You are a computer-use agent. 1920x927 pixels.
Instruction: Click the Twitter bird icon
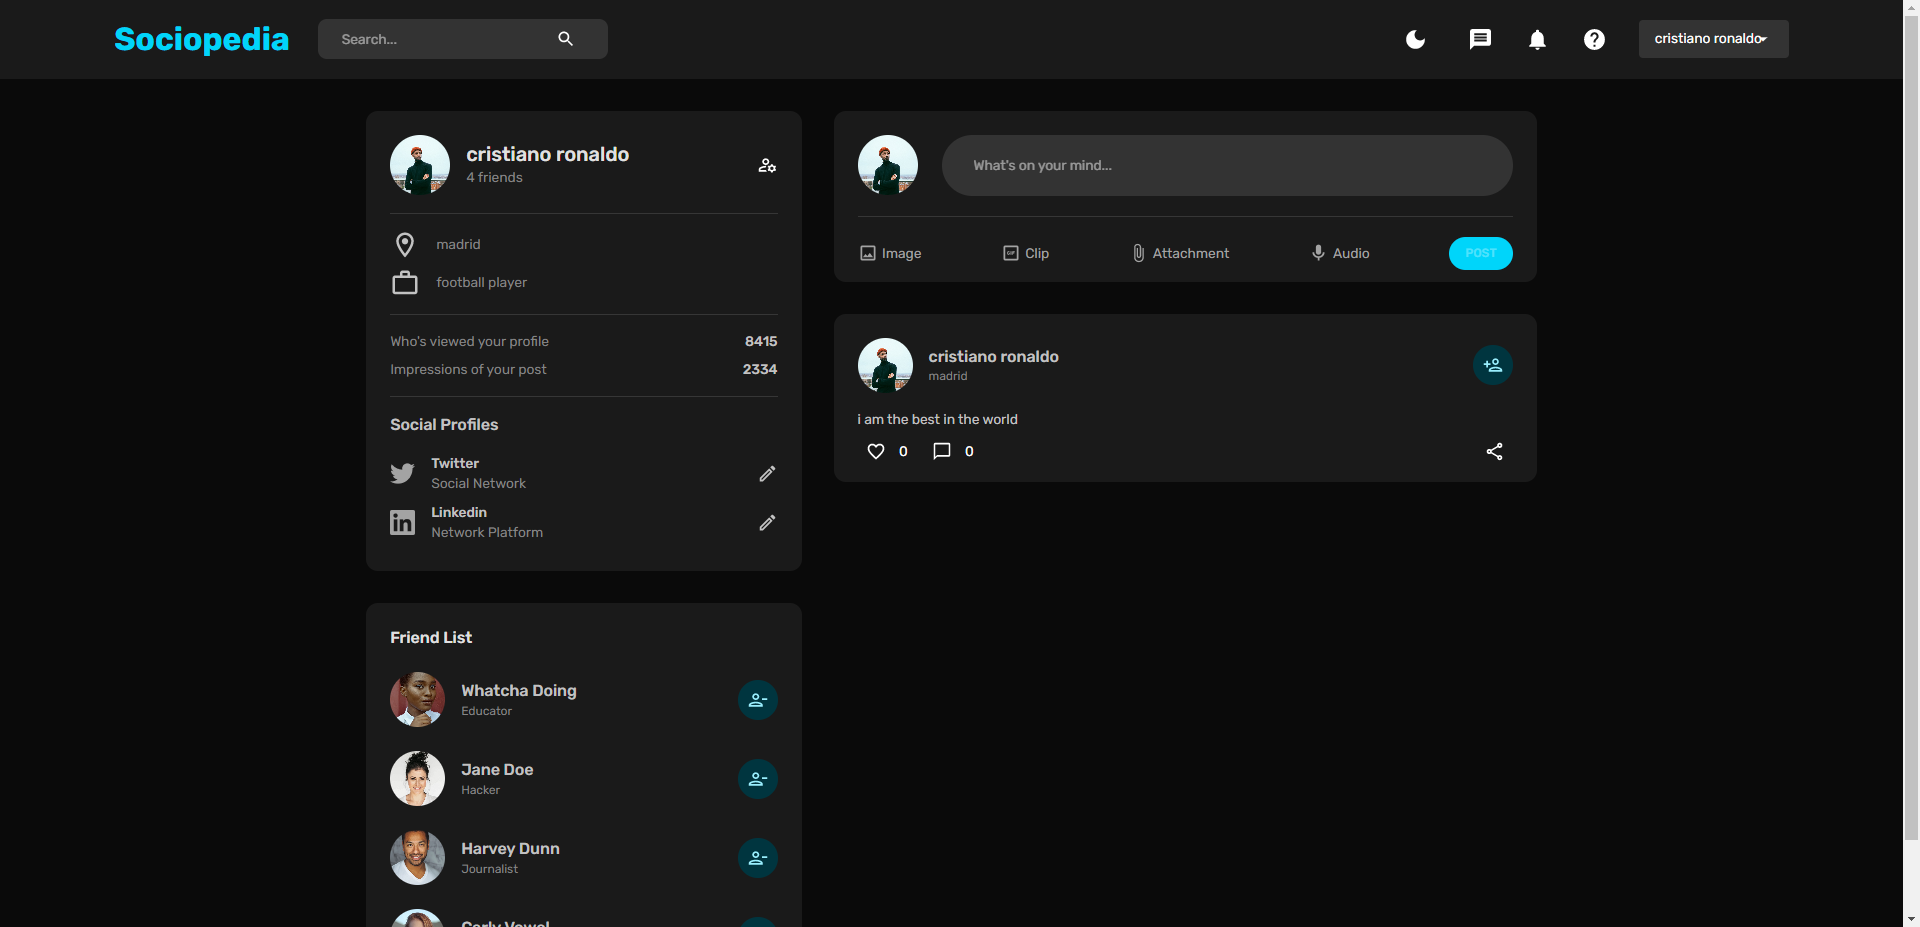click(402, 473)
